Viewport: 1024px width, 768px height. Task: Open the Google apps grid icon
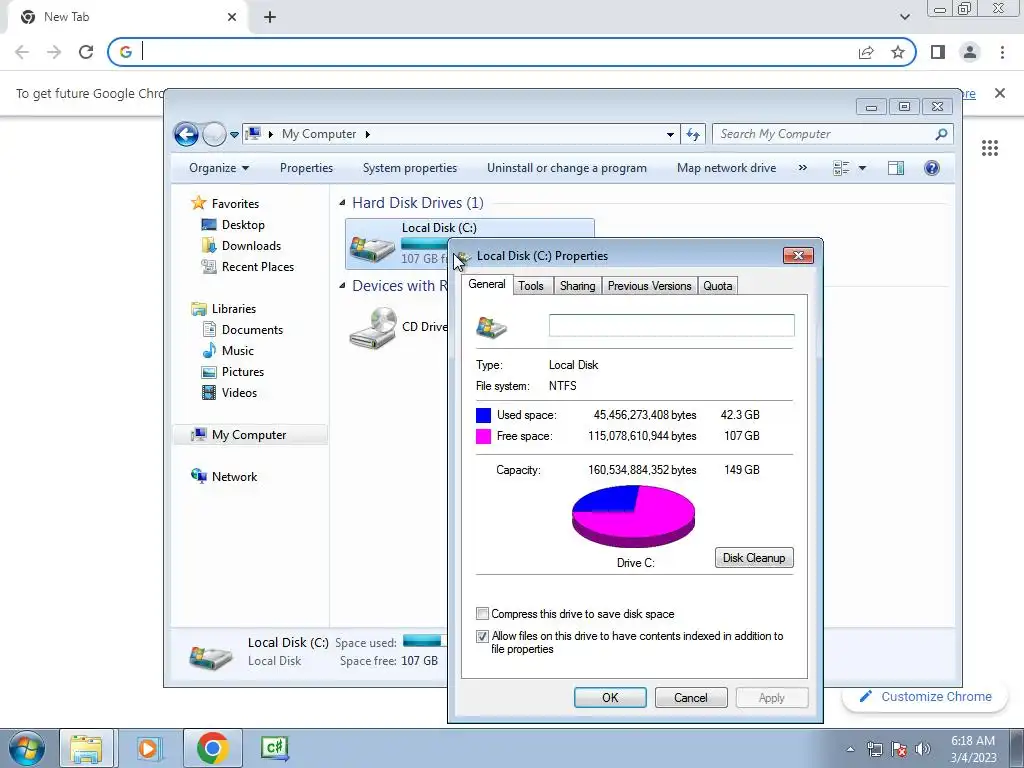[990, 148]
